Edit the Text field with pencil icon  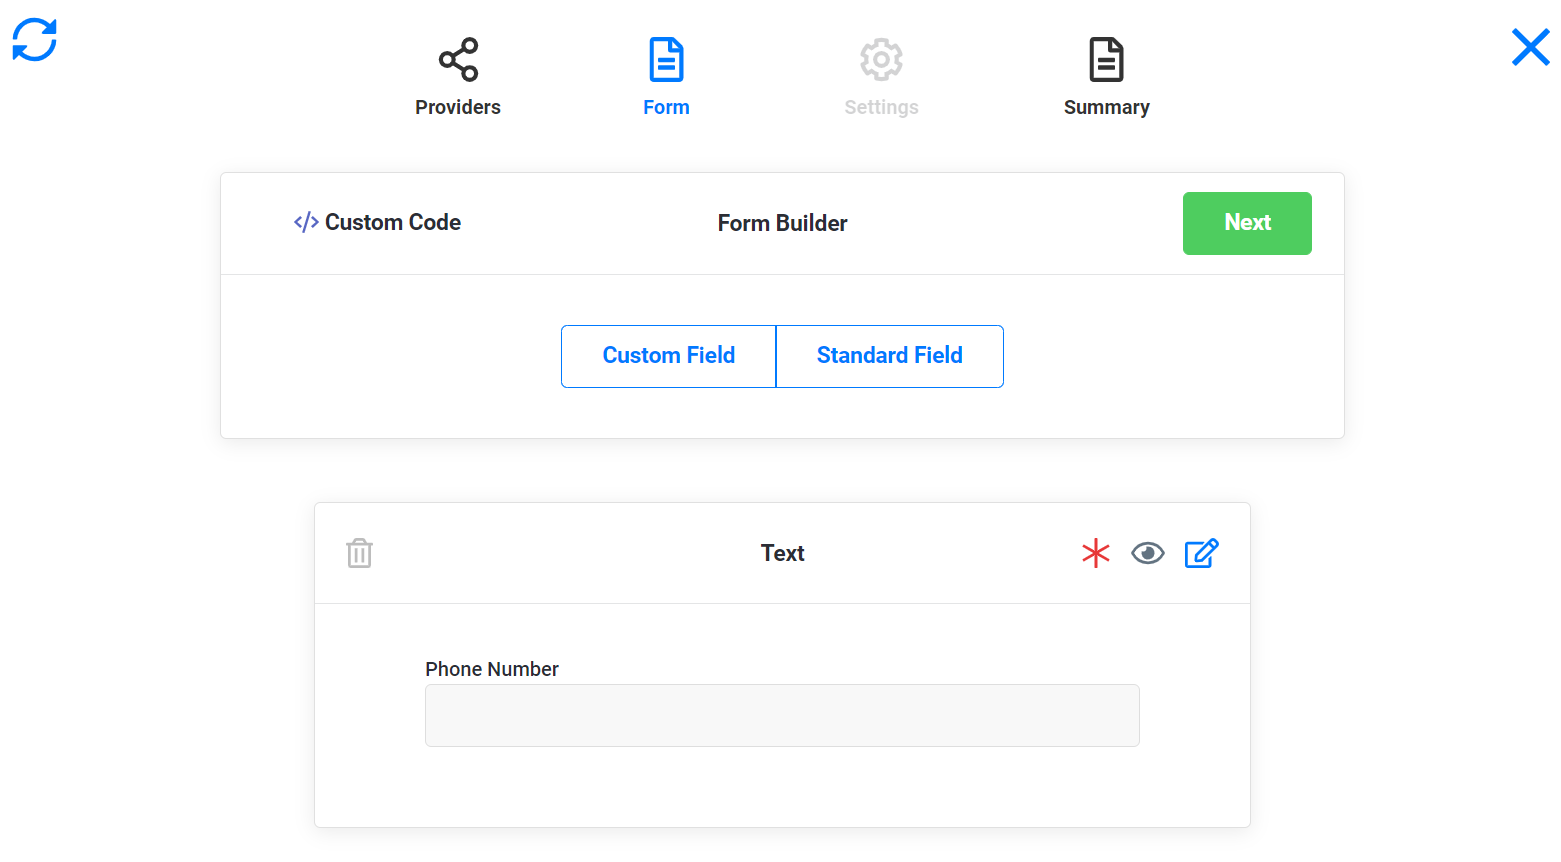[x=1201, y=552]
